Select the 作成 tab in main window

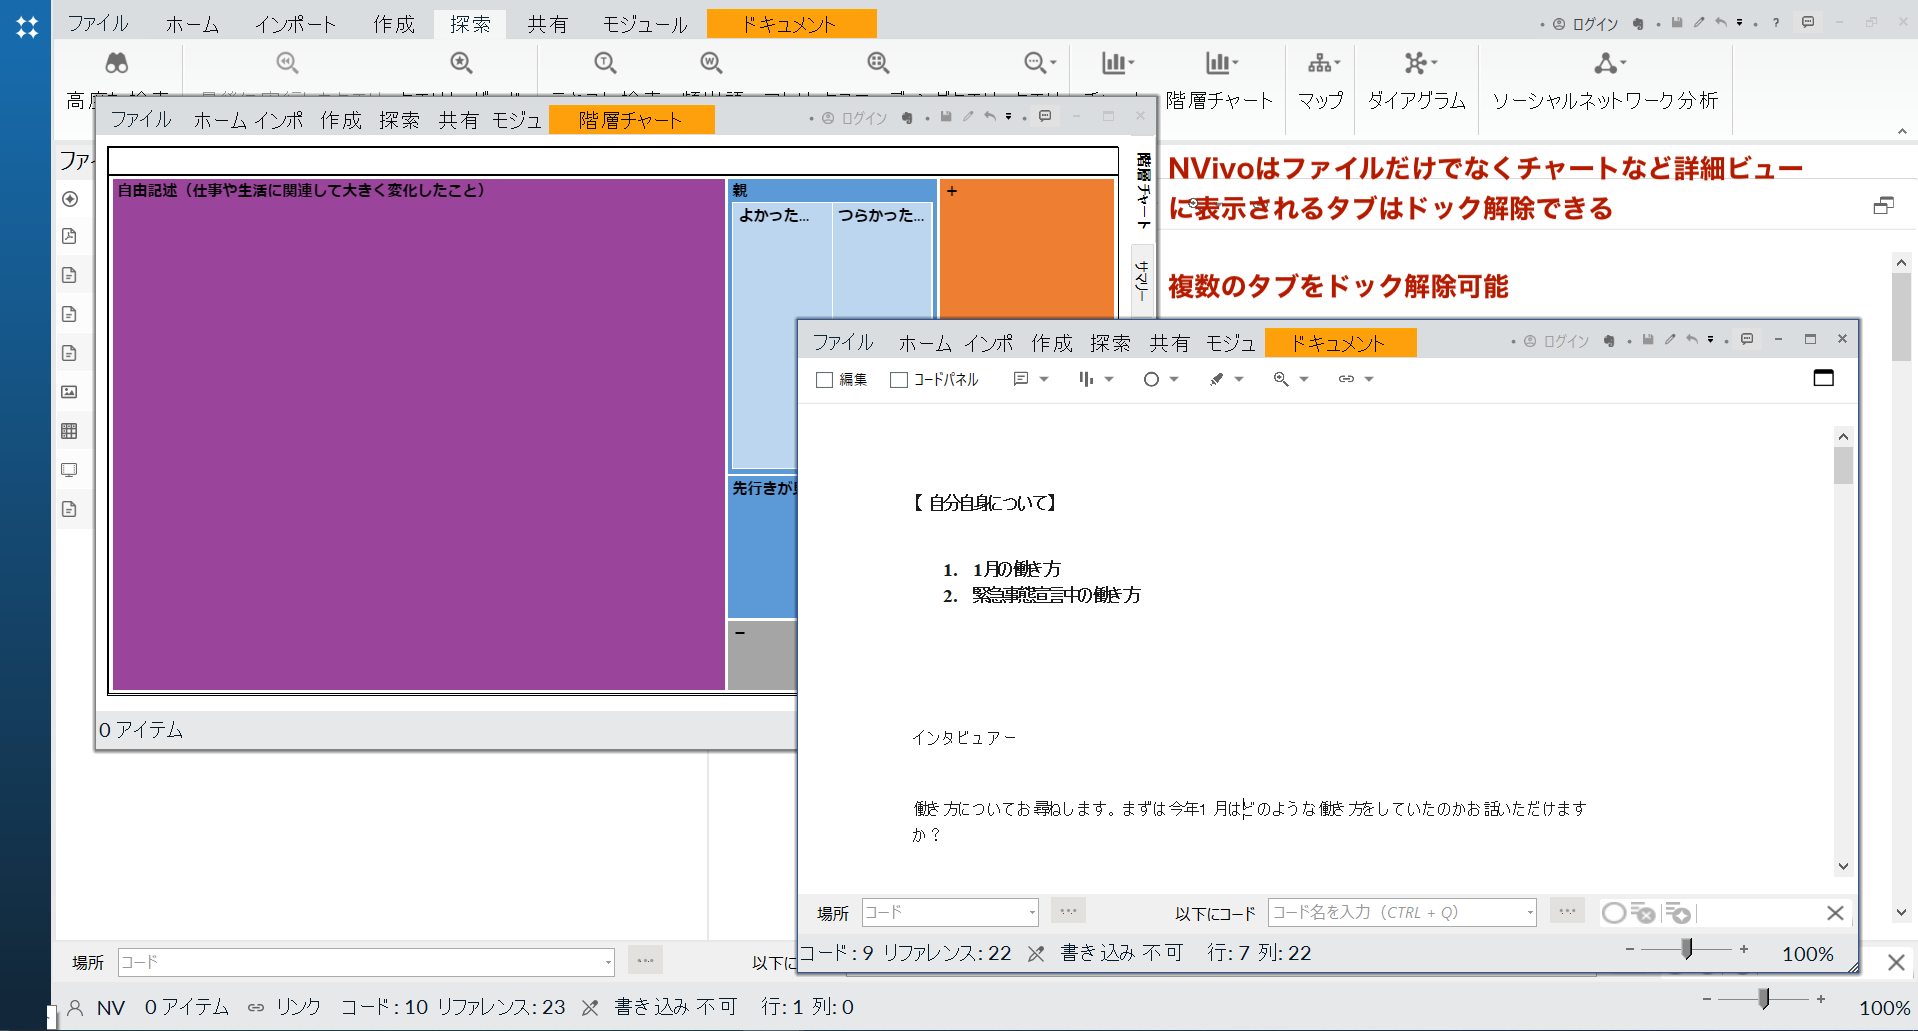[394, 24]
